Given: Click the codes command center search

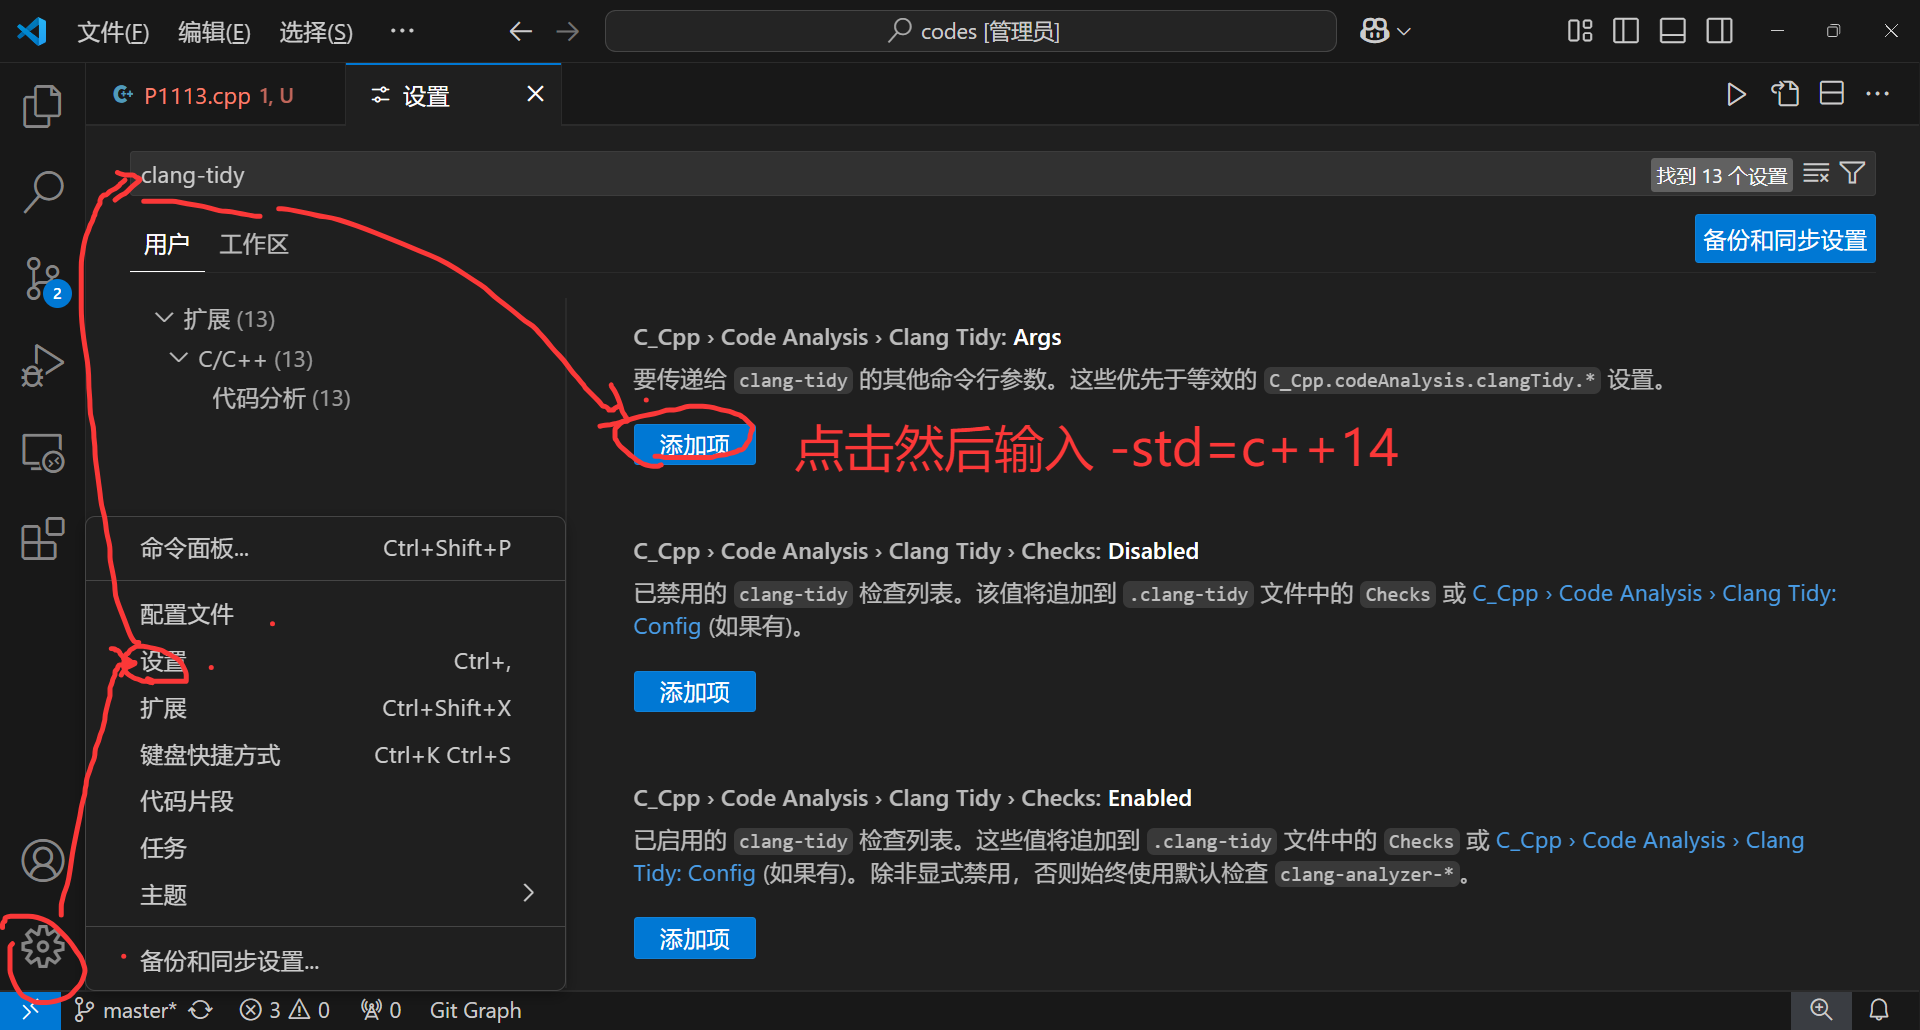Looking at the screenshot, I should pyautogui.click(x=970, y=31).
